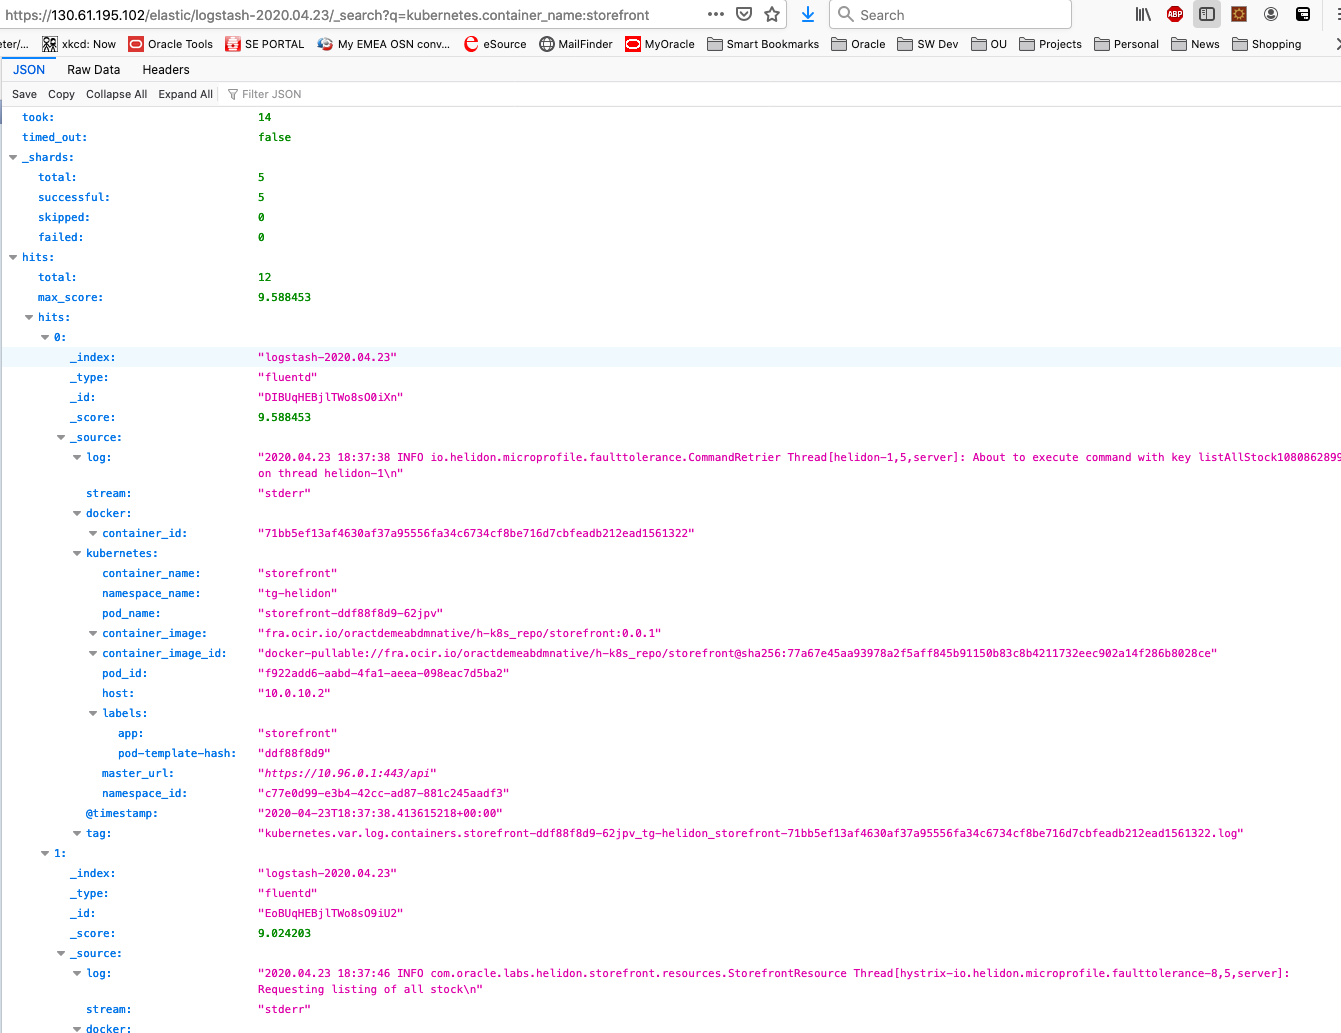Click Expand All

(x=185, y=94)
